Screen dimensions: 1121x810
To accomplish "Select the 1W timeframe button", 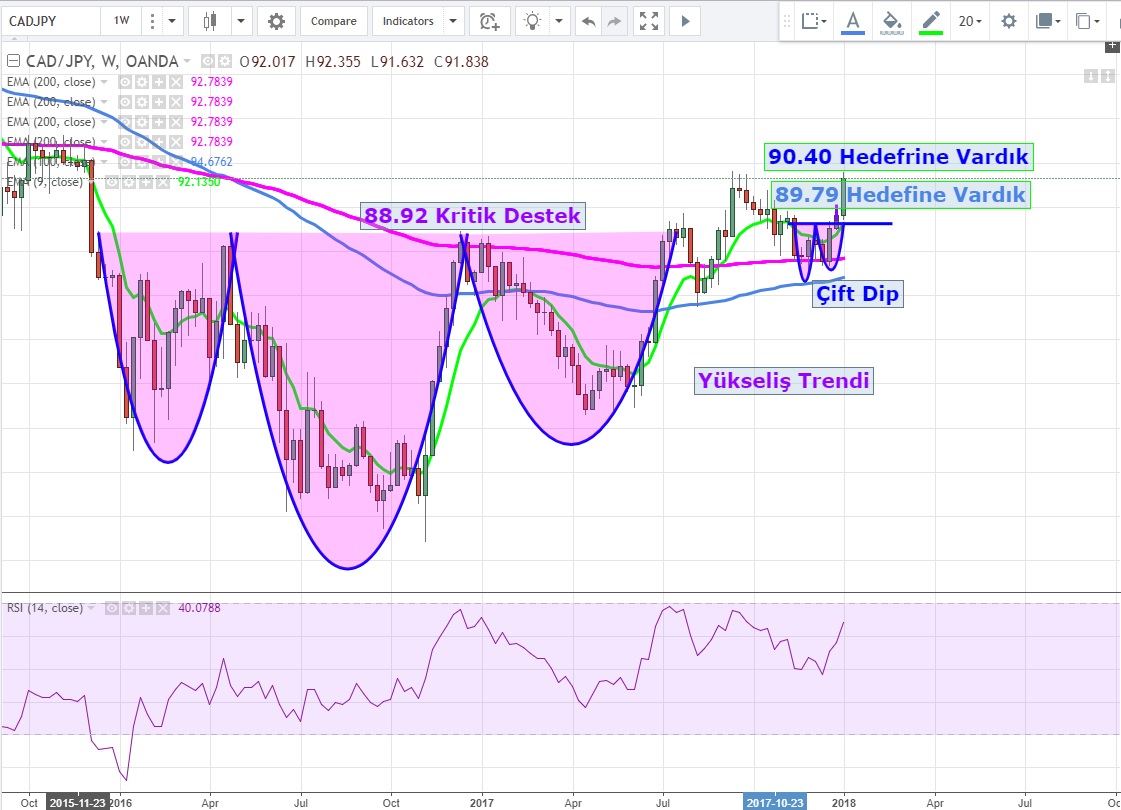I will pyautogui.click(x=121, y=21).
